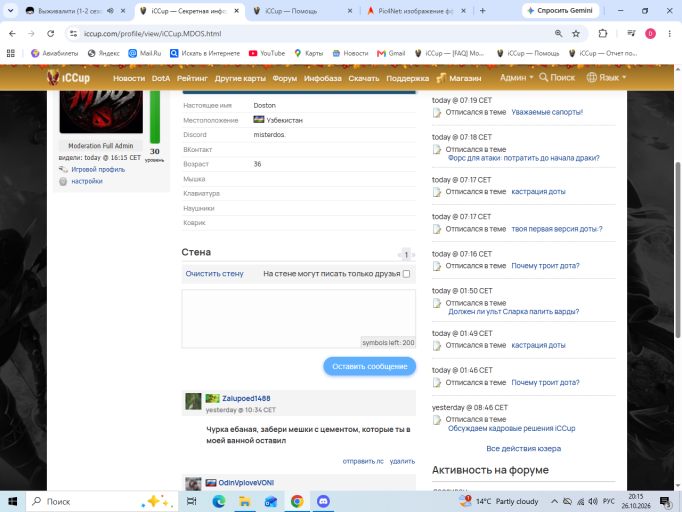Click the iCCup logo in the header
The height and width of the screenshot is (512, 682).
(68, 77)
